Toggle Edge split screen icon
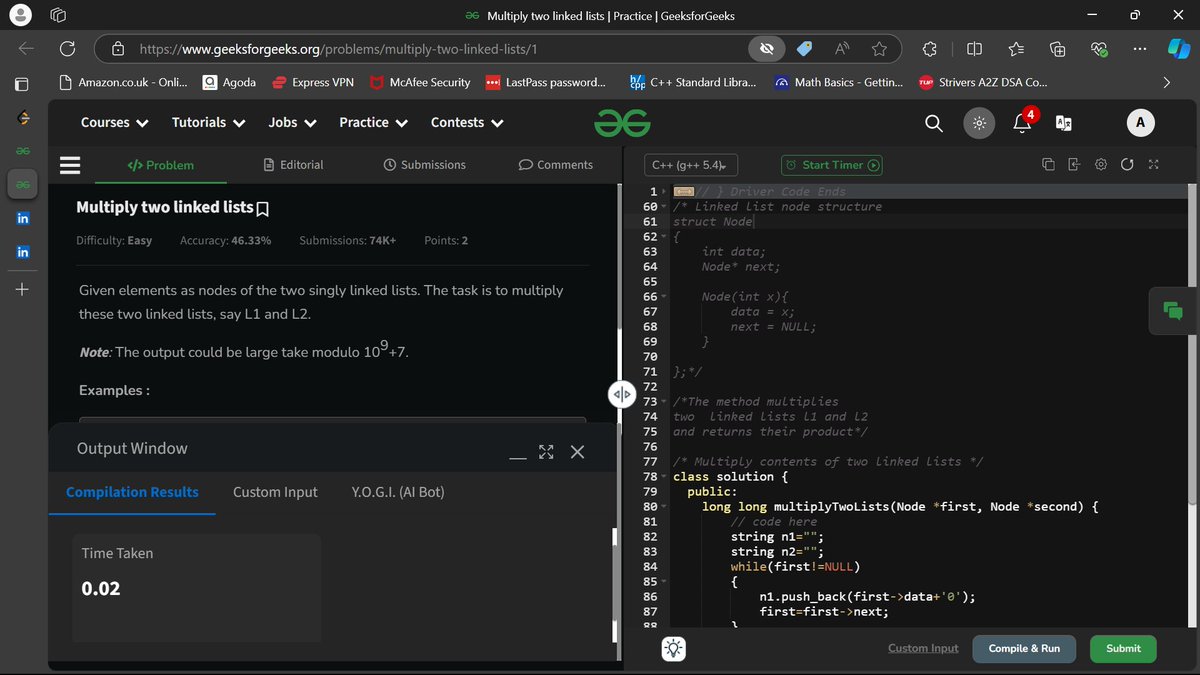 pos(975,48)
